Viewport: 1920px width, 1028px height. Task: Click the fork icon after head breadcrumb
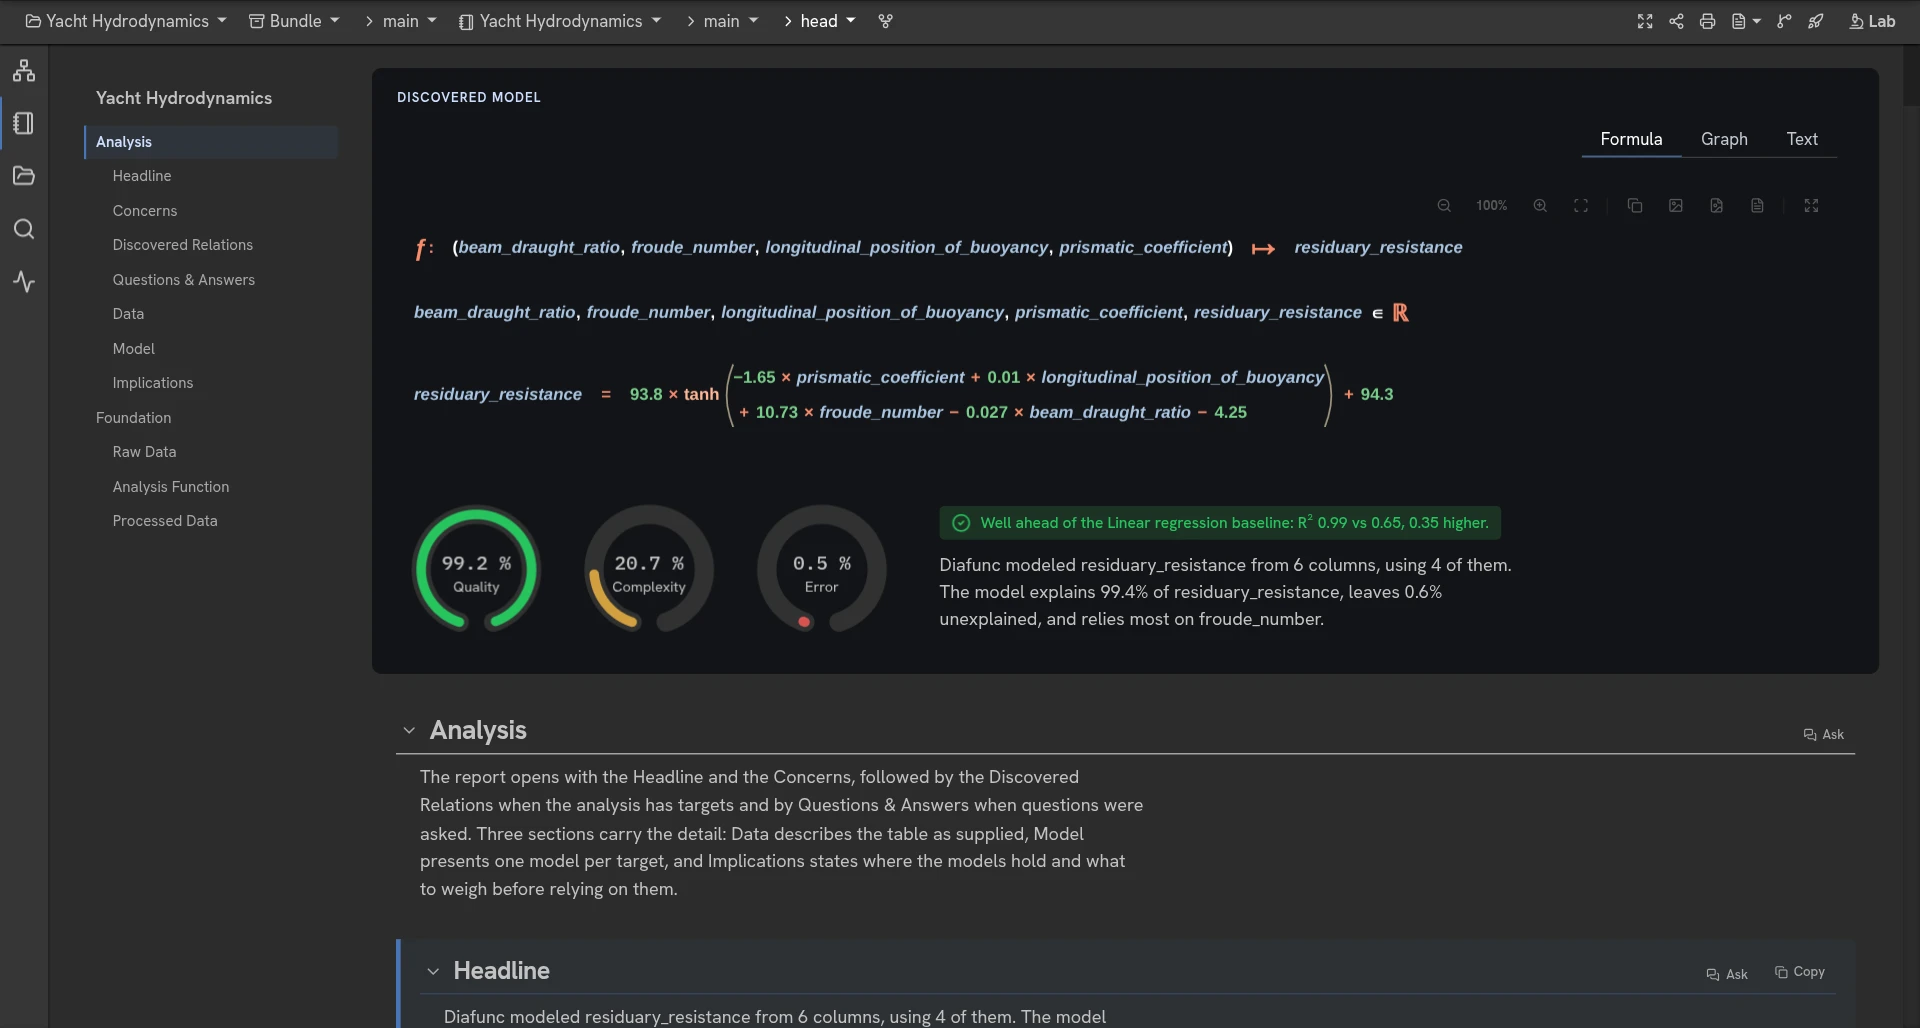tap(885, 21)
